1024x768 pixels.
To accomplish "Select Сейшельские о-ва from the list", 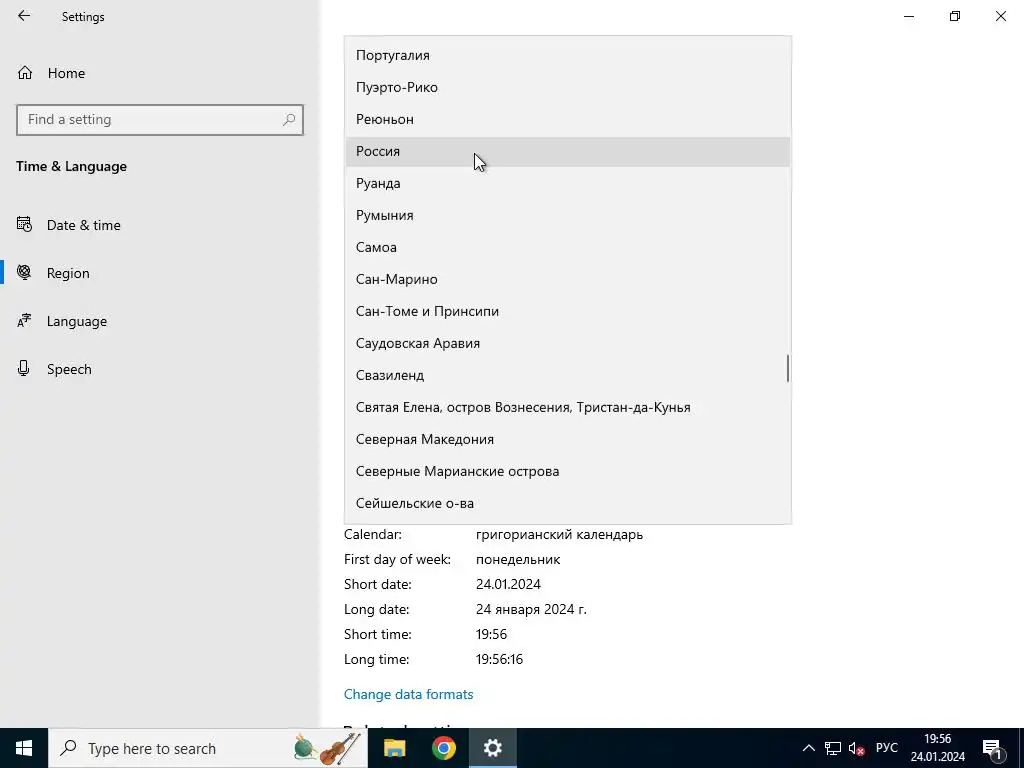I will (x=568, y=504).
